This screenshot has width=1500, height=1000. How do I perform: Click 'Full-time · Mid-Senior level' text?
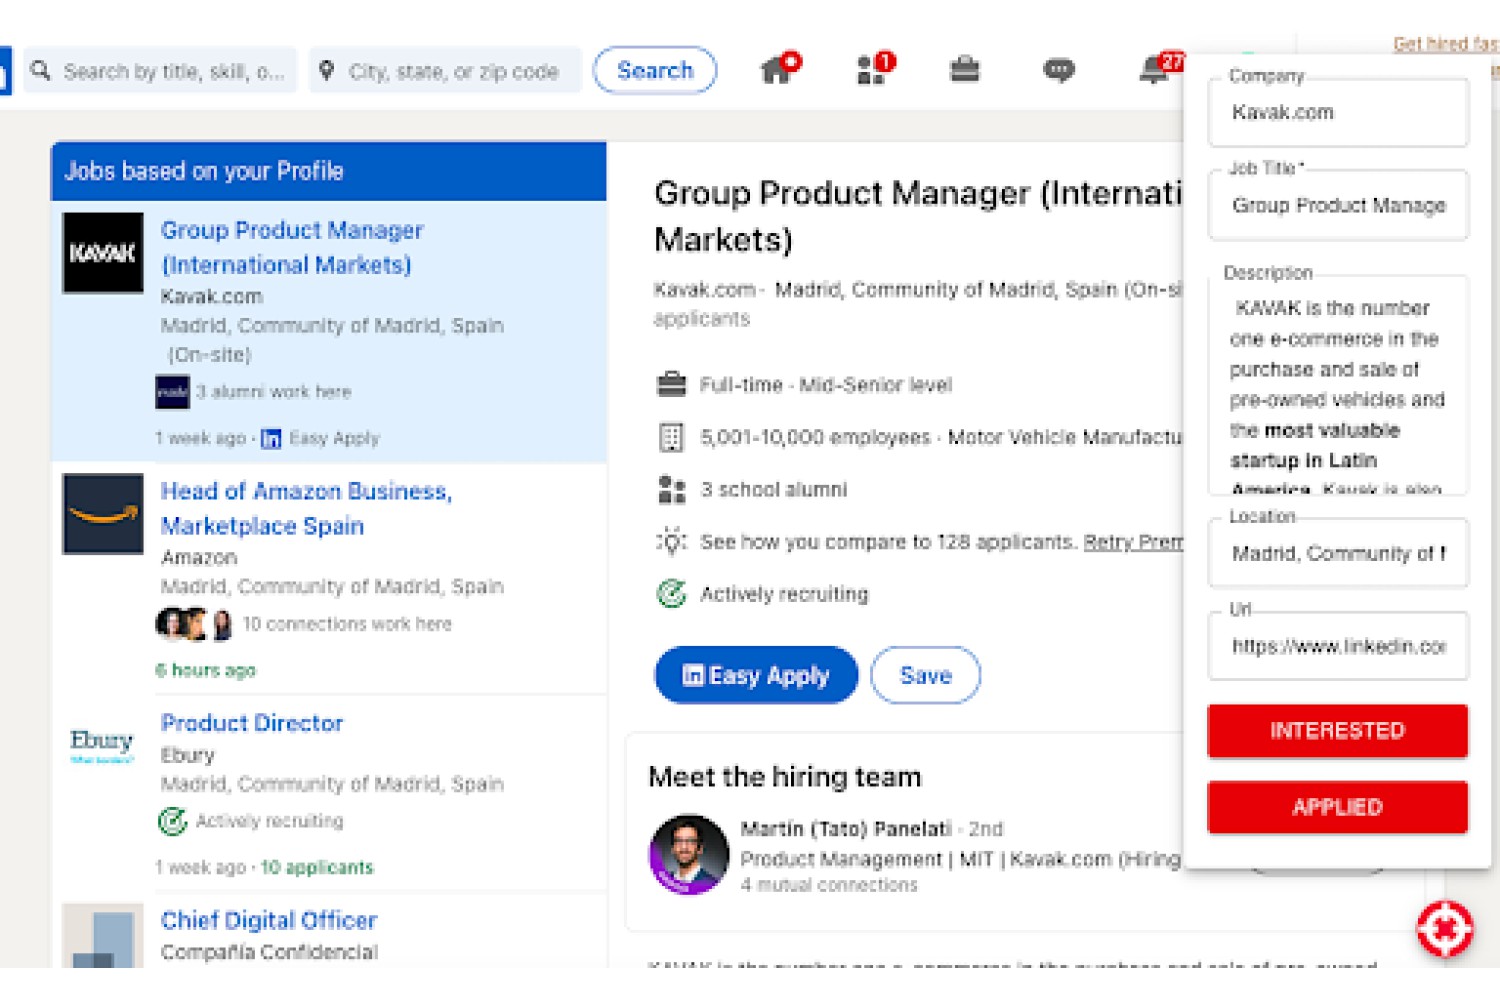tap(826, 385)
